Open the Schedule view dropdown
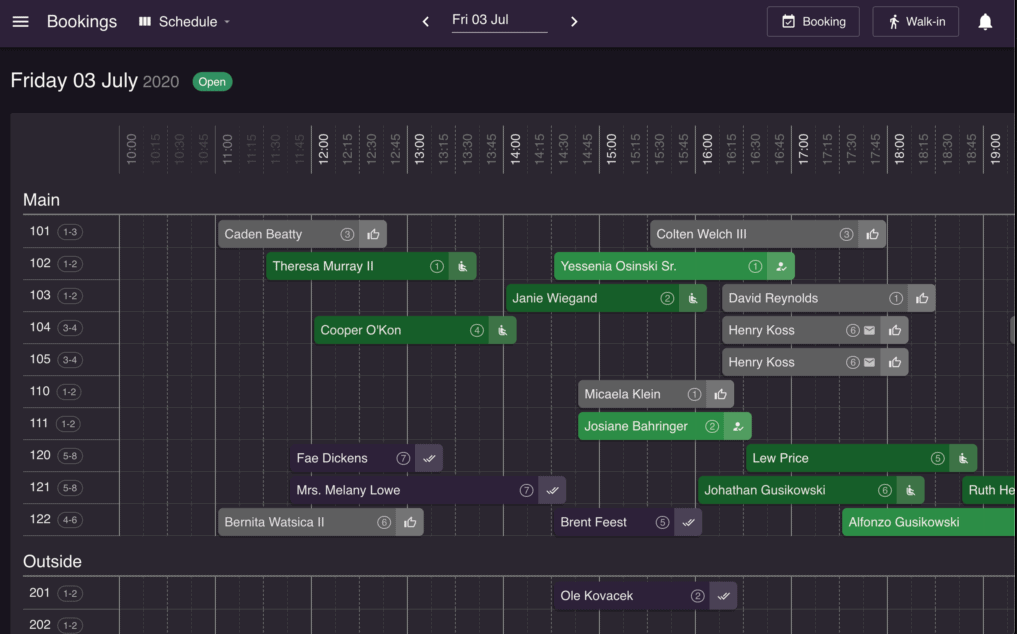This screenshot has height=634, width=1017. 185,21
